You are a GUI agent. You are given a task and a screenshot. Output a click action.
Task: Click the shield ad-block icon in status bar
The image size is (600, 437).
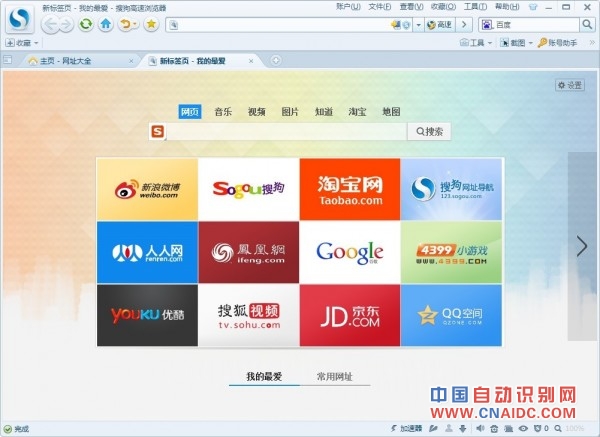click(x=537, y=428)
